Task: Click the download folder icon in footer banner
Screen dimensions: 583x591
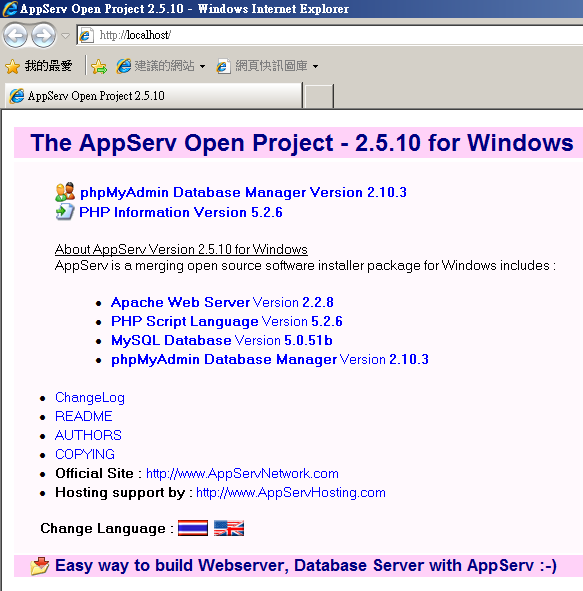Action: [40, 566]
